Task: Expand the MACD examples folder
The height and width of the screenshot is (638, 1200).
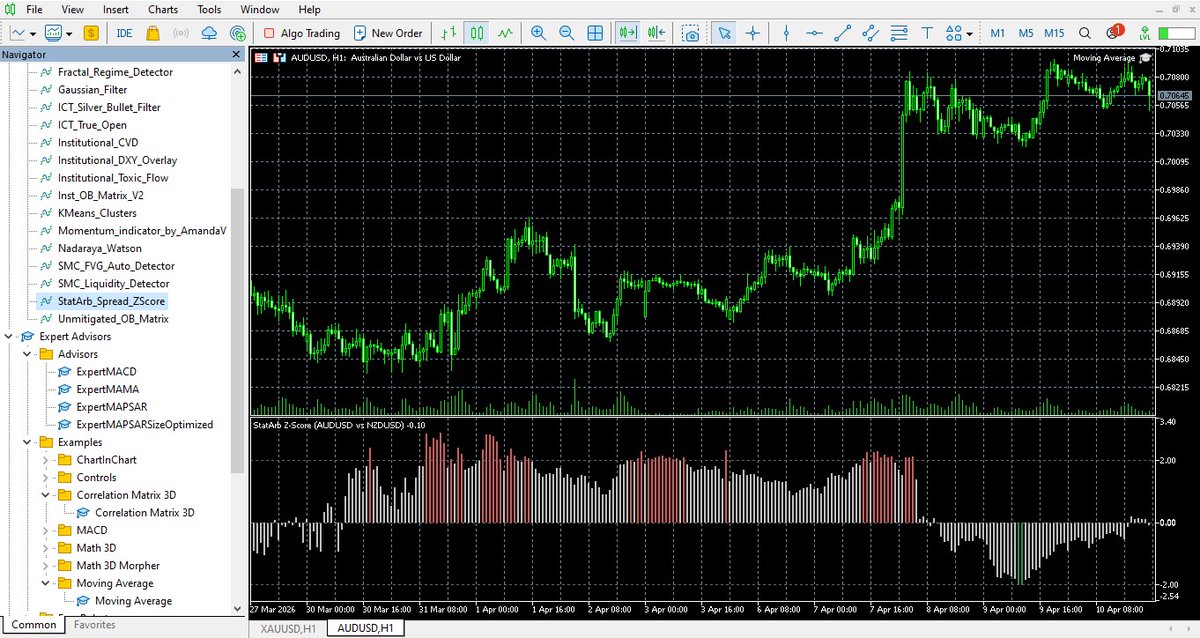Action: [x=46, y=530]
